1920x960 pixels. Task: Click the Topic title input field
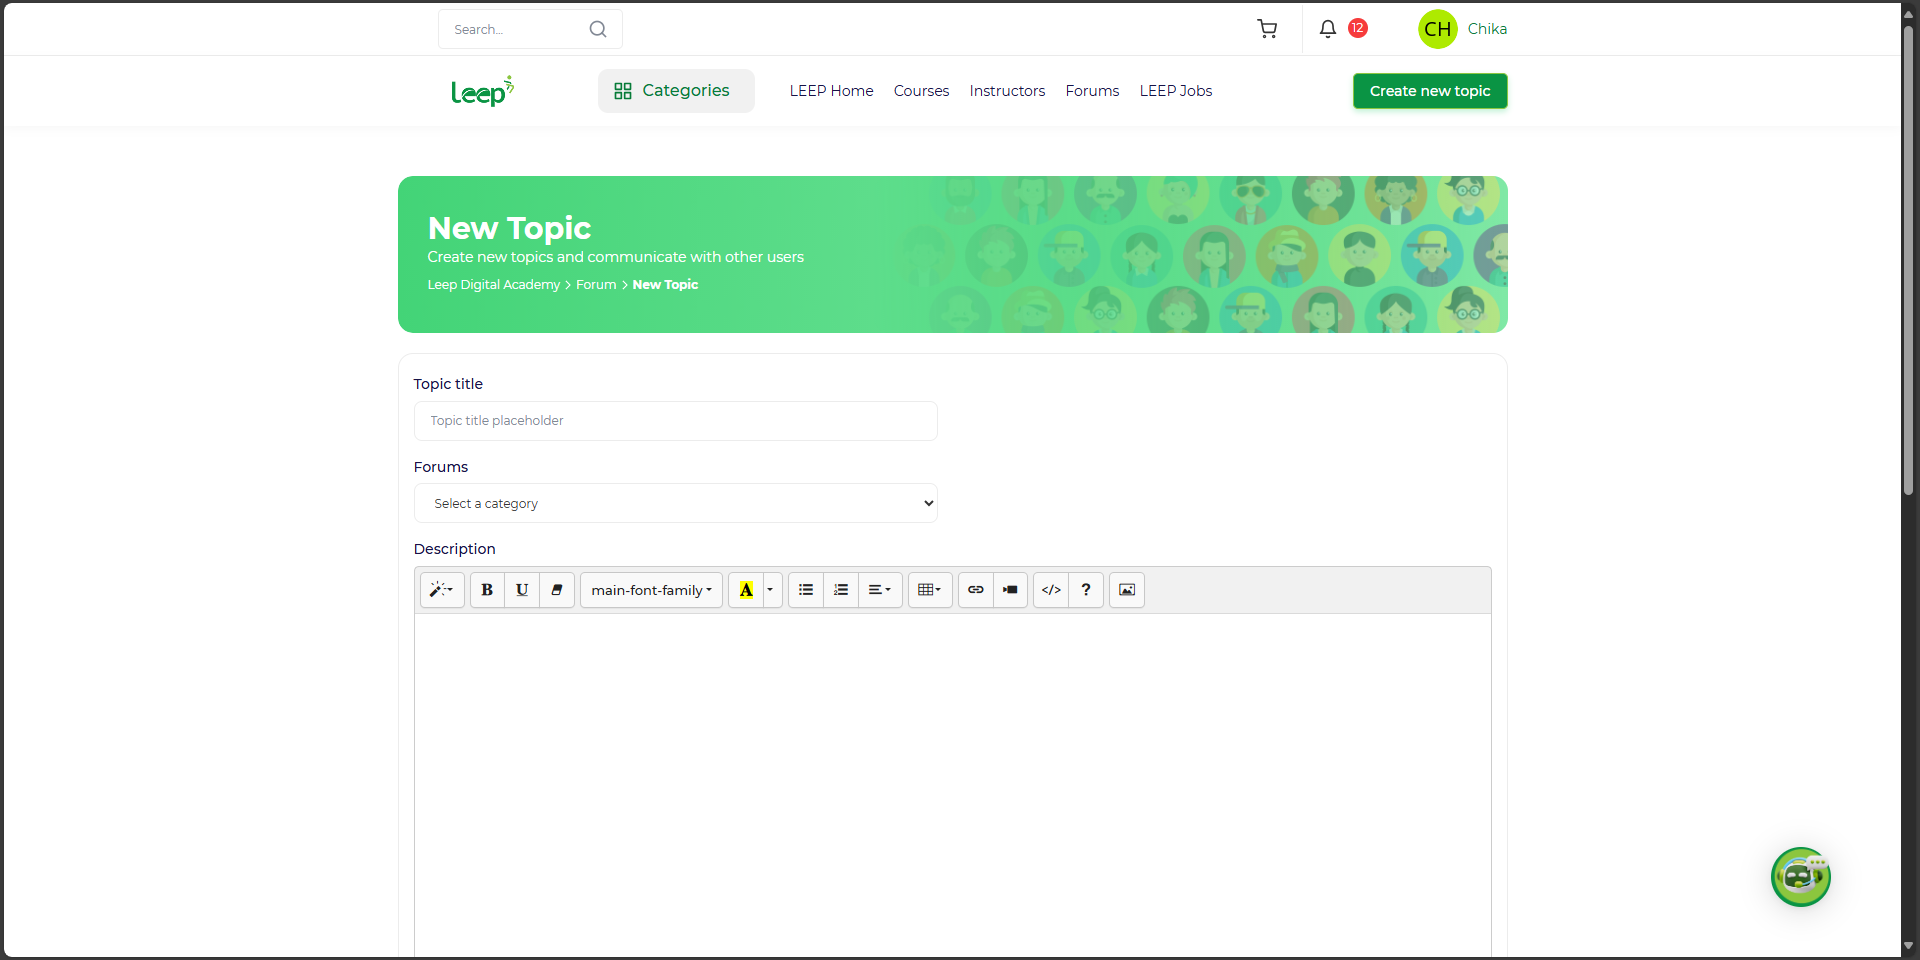point(676,421)
